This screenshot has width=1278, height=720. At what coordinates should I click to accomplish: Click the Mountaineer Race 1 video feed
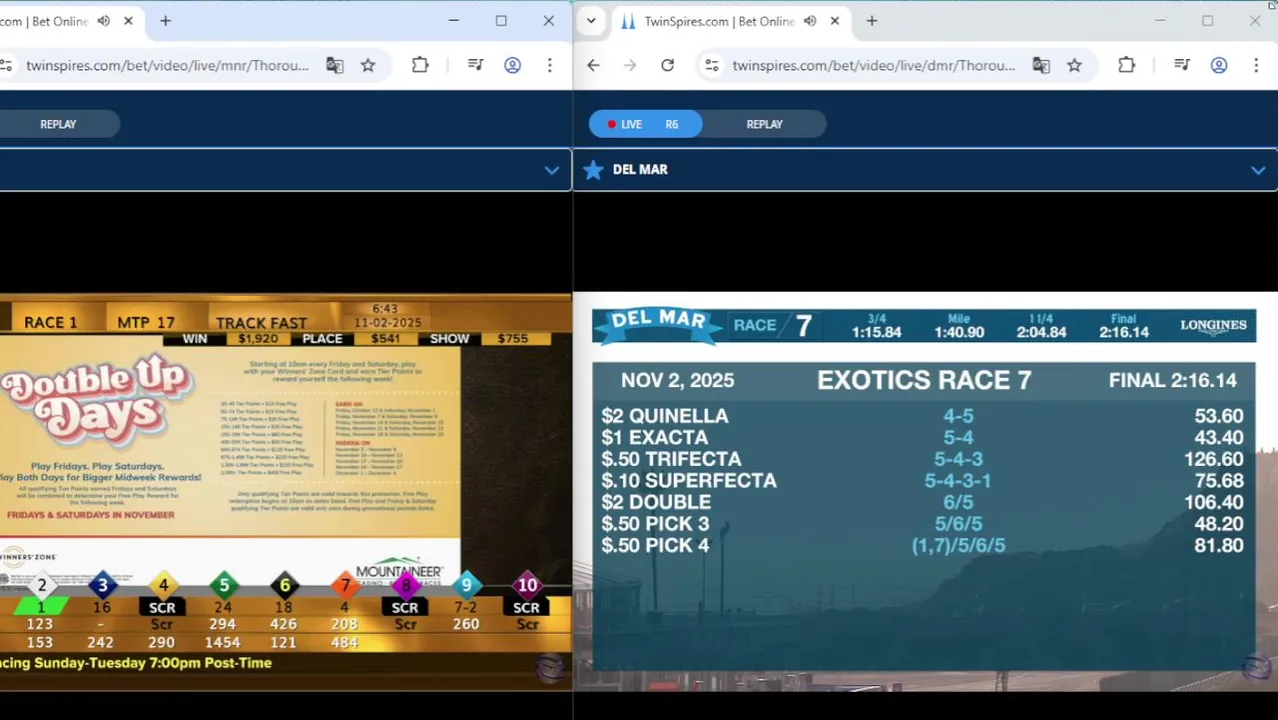[285, 491]
